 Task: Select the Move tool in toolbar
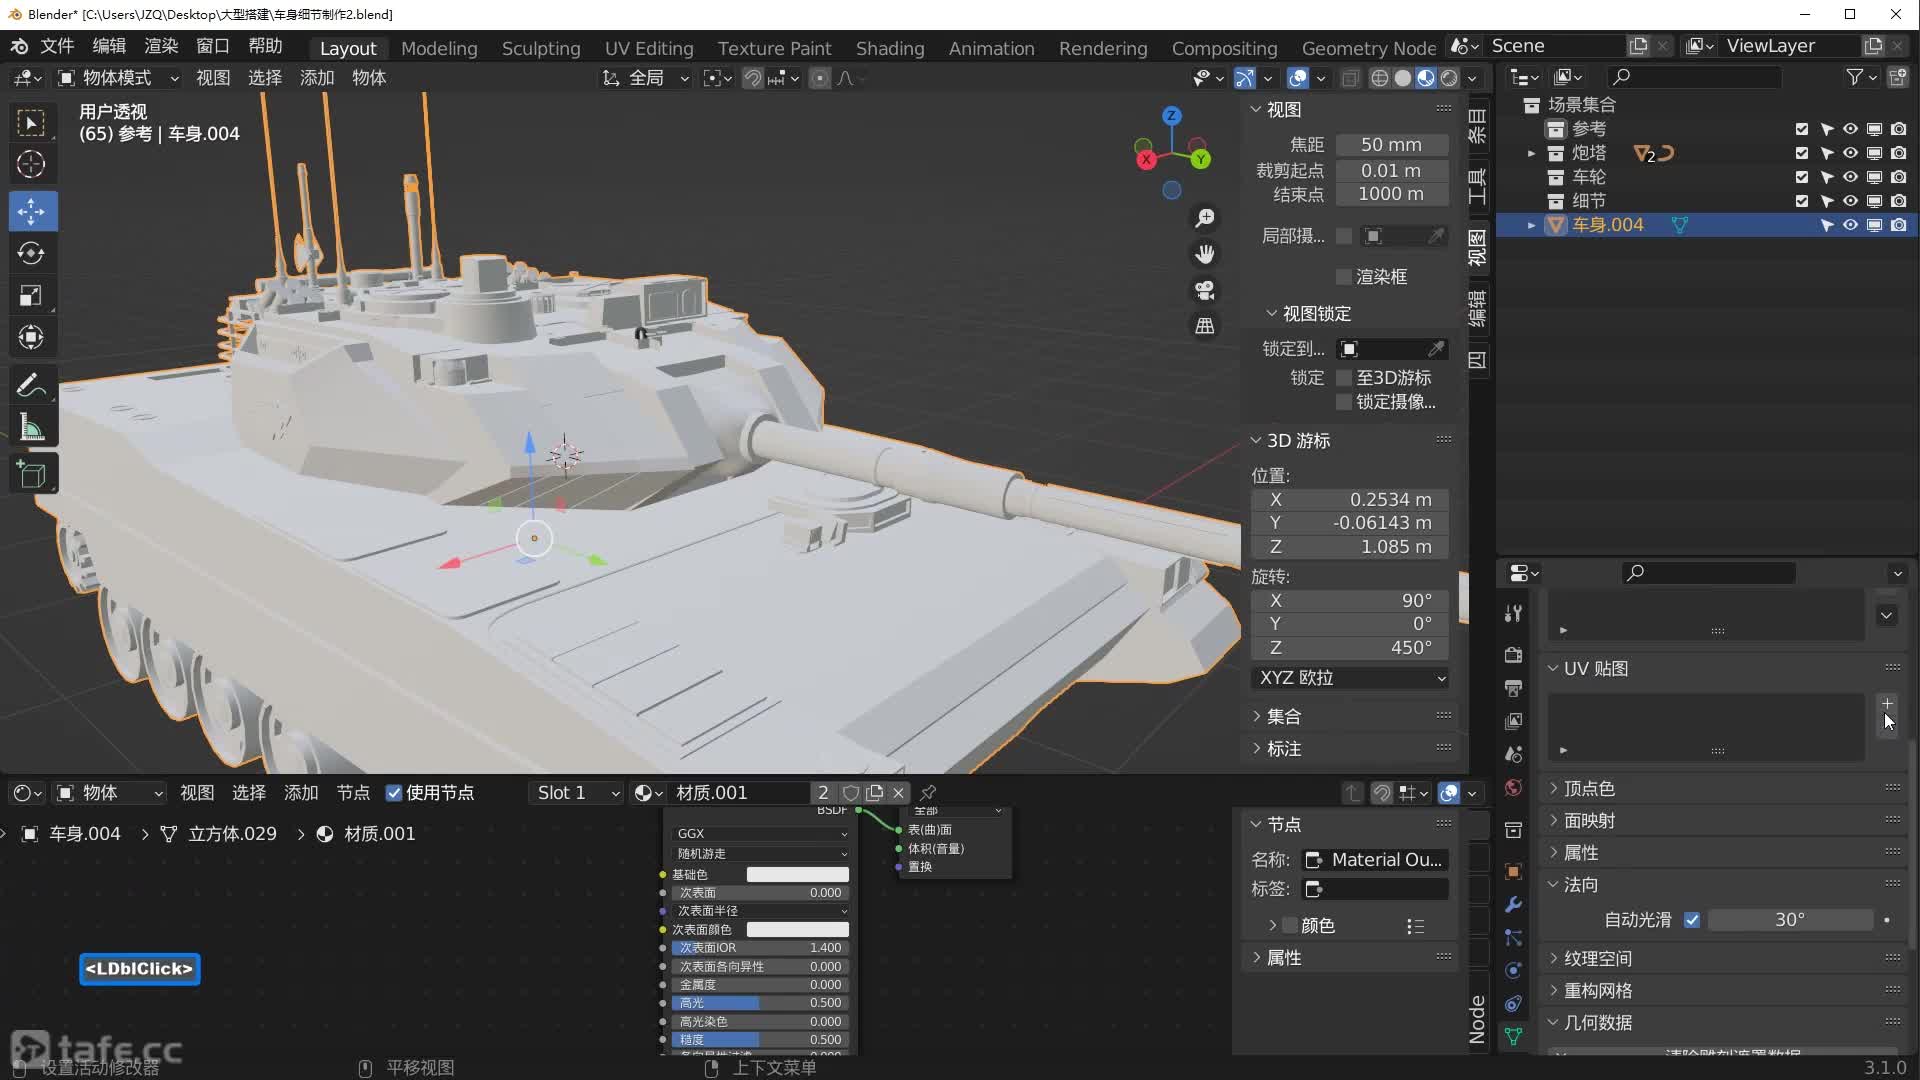(31, 211)
